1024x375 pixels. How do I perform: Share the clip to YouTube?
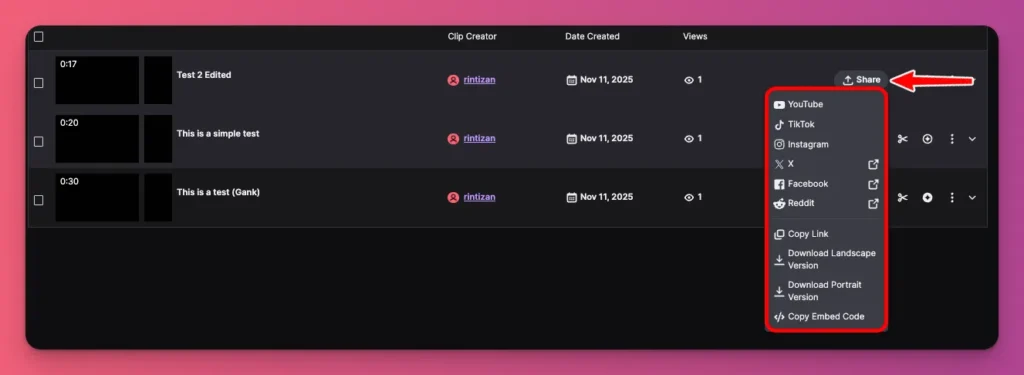click(826, 105)
